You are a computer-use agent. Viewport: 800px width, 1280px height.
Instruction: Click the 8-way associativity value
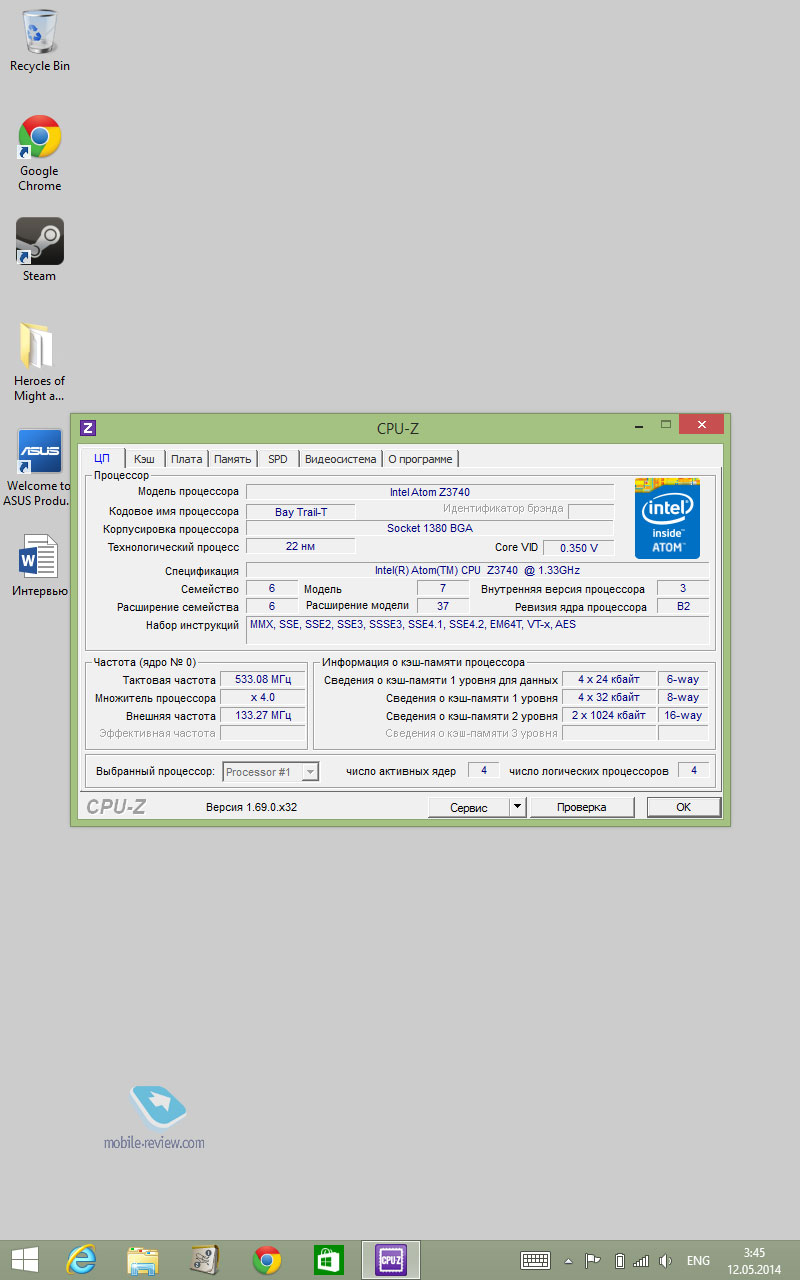pos(683,698)
